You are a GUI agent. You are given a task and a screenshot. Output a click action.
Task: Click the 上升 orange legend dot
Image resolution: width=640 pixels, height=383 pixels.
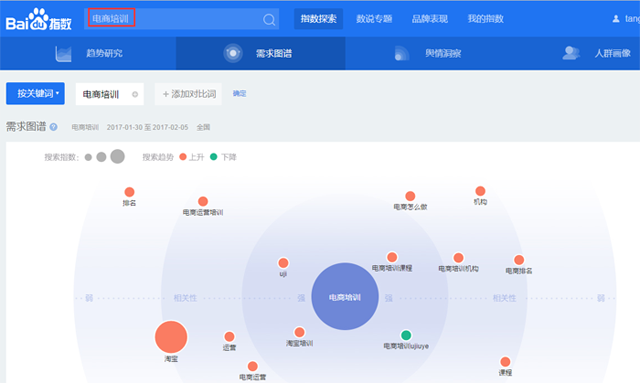[x=183, y=157]
